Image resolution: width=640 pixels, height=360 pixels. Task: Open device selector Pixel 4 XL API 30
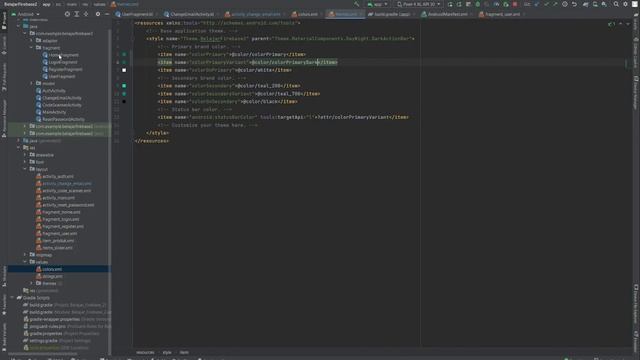tap(419, 4)
